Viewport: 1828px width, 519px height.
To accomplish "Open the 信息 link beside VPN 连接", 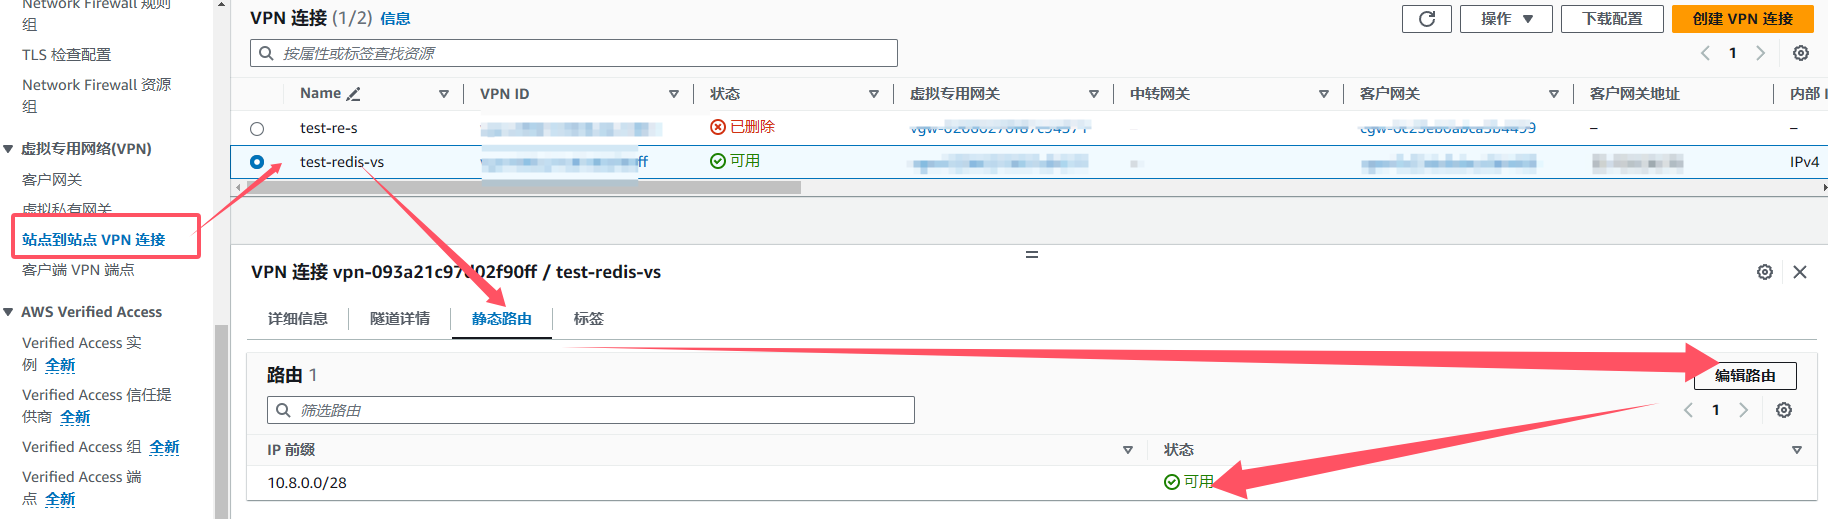I will point(395,19).
